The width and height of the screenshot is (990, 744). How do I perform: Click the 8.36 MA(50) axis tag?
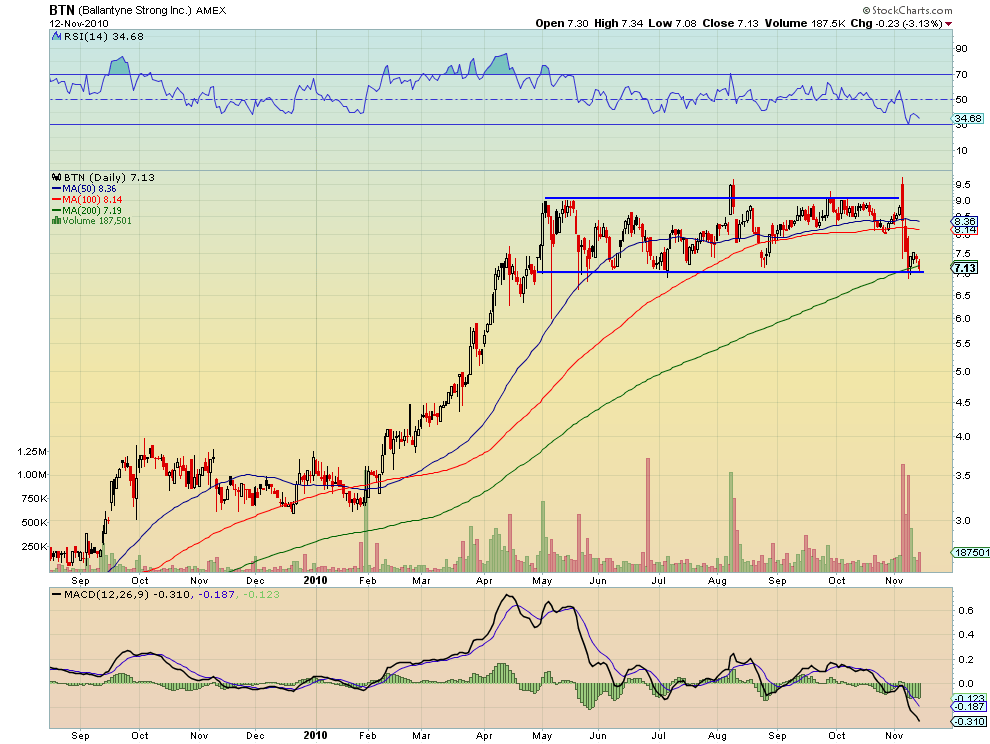pos(965,222)
